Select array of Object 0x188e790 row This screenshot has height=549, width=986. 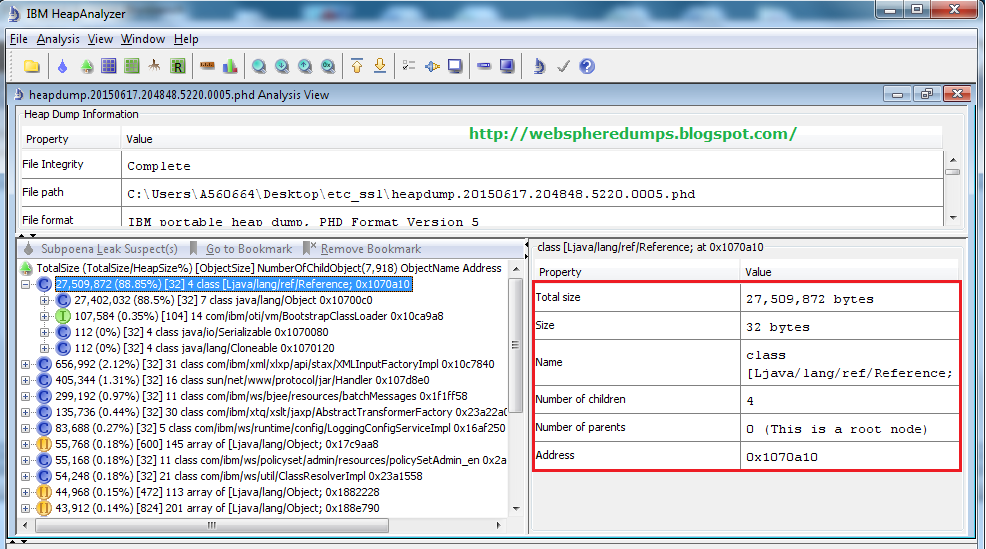pos(218,508)
